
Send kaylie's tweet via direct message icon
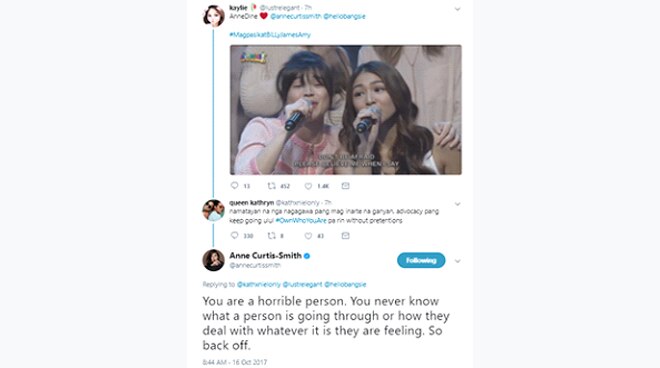(x=346, y=186)
